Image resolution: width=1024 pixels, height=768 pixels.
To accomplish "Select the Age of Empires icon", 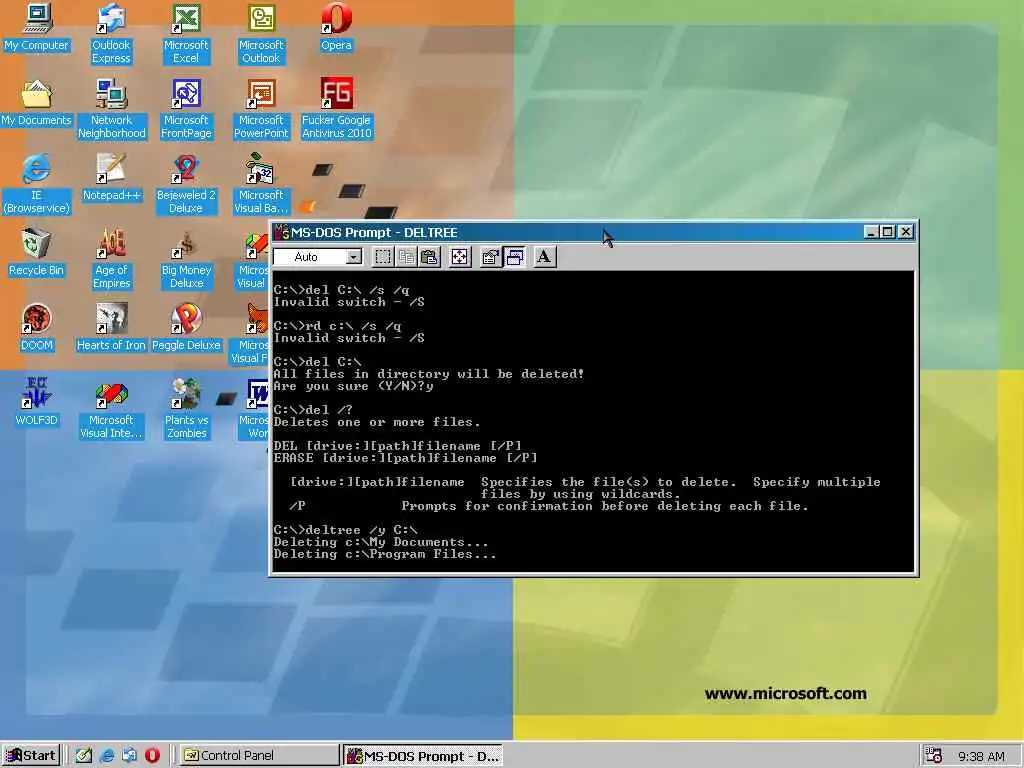I will [112, 259].
